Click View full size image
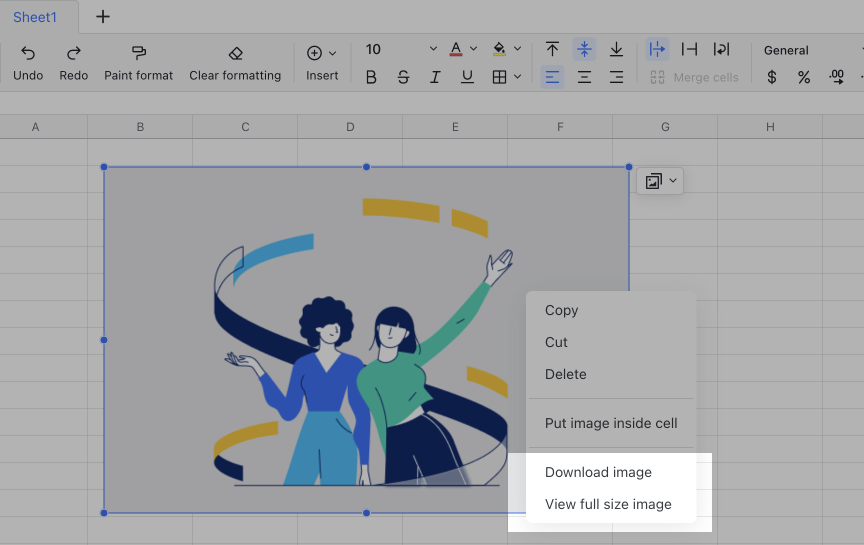This screenshot has height=545, width=864. (x=608, y=504)
